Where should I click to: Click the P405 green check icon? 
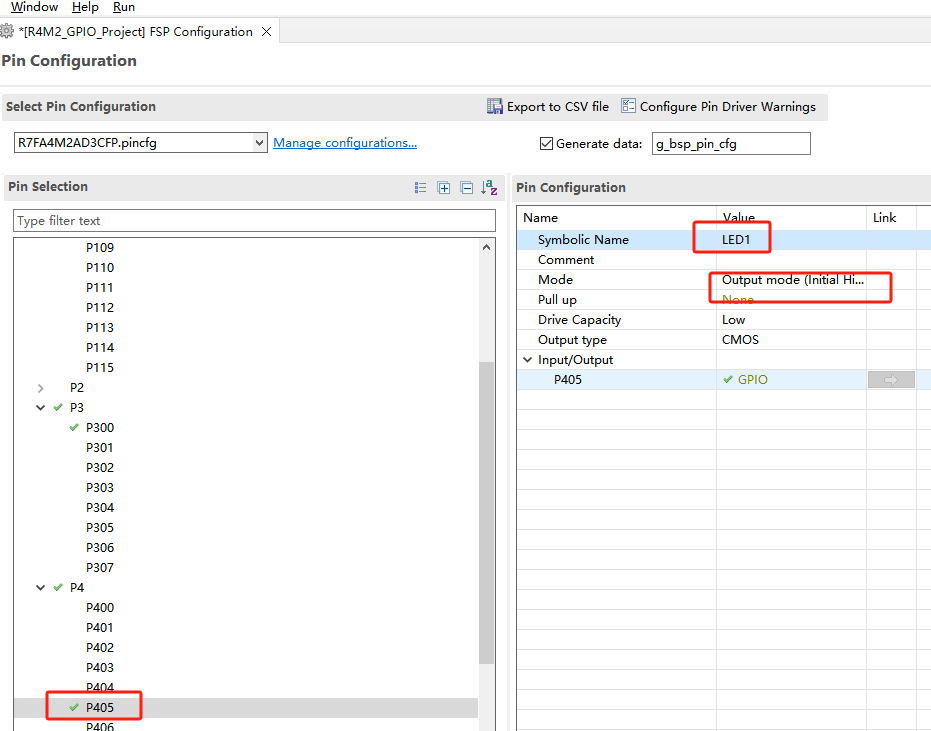[x=74, y=707]
